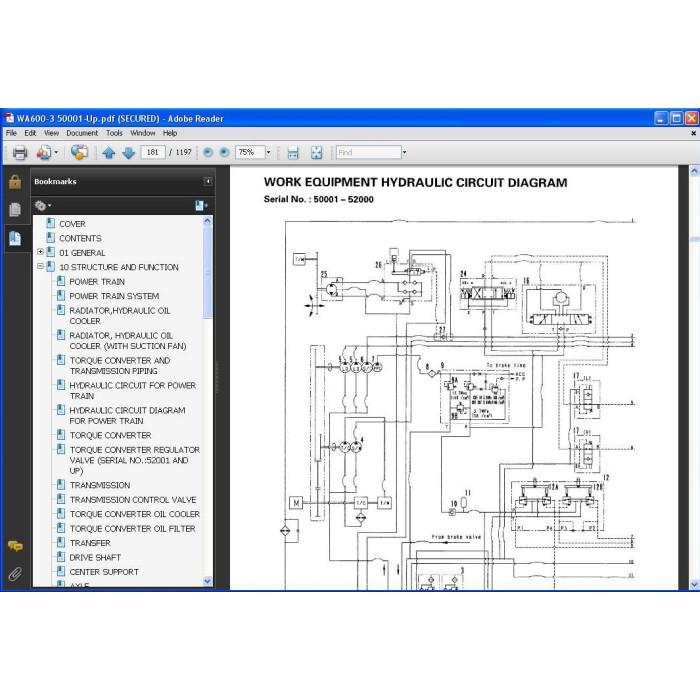Open TRANSMISSION CONTROL VALVE bookmark

(x=133, y=500)
